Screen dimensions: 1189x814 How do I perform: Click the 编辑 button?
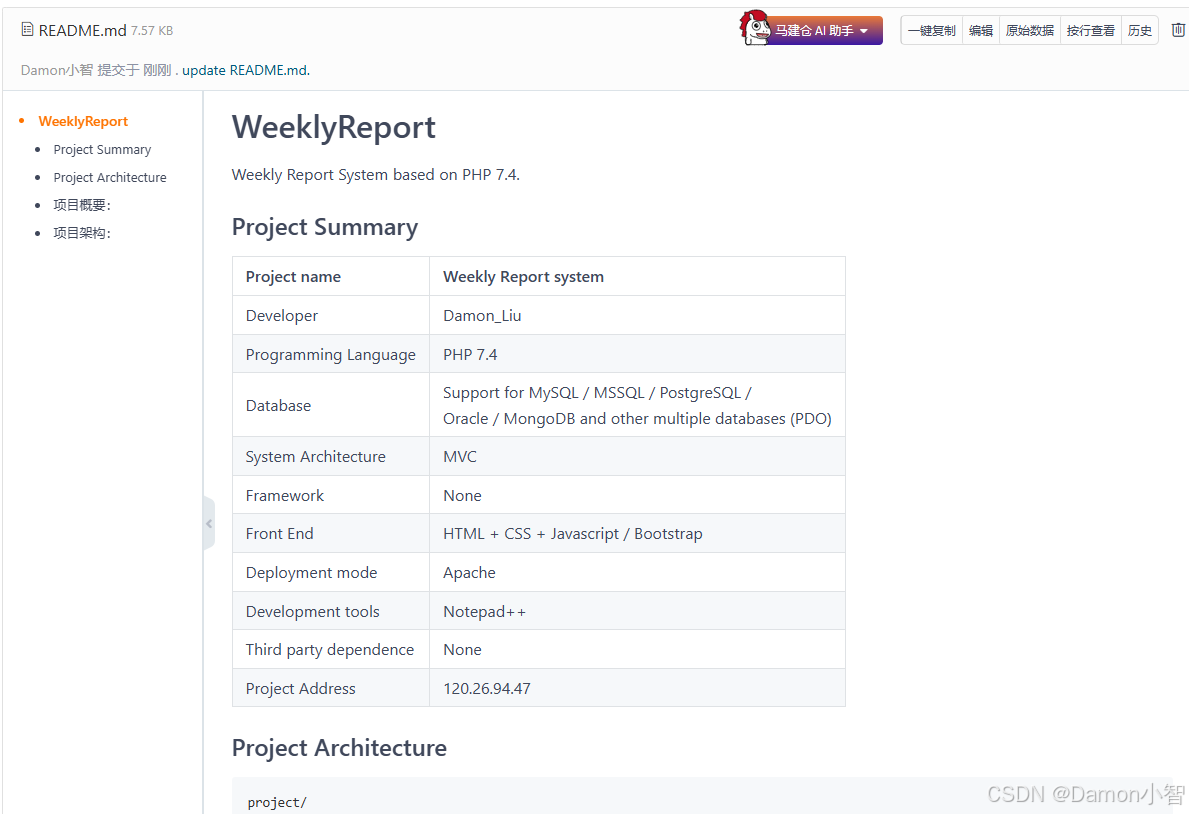[980, 30]
